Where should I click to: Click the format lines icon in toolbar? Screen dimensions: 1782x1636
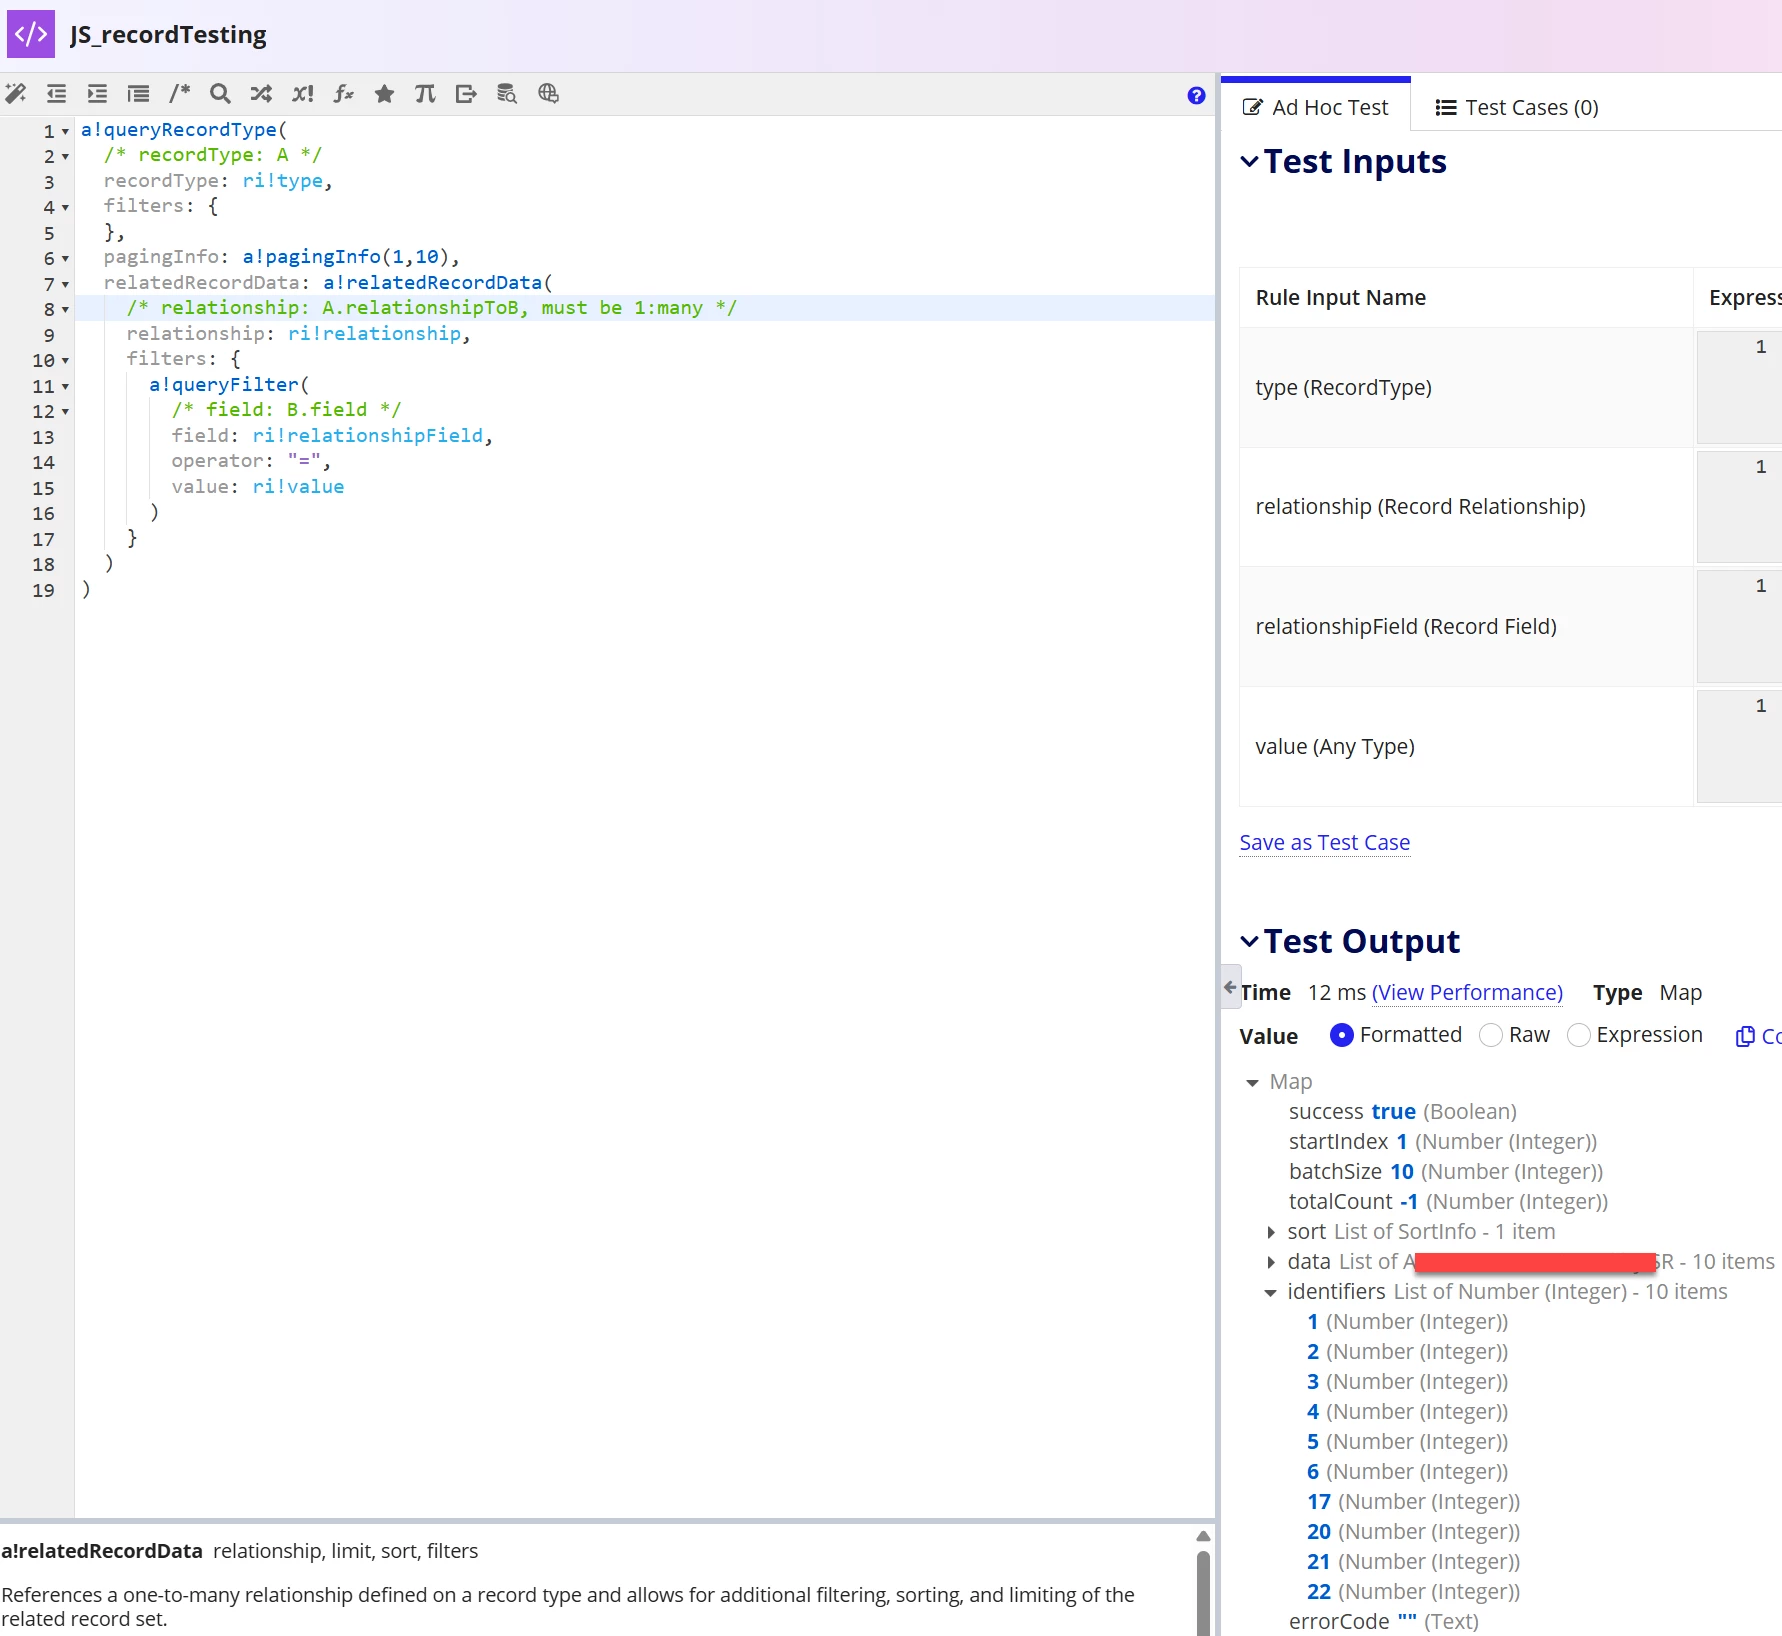coord(138,94)
